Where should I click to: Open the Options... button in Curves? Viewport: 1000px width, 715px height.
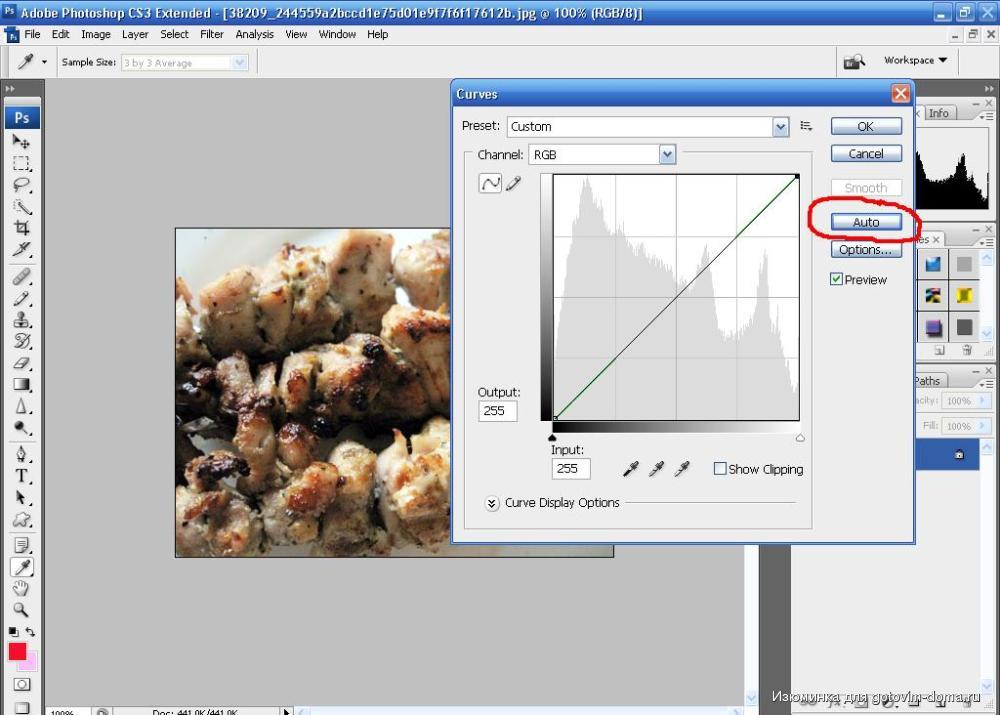[866, 249]
